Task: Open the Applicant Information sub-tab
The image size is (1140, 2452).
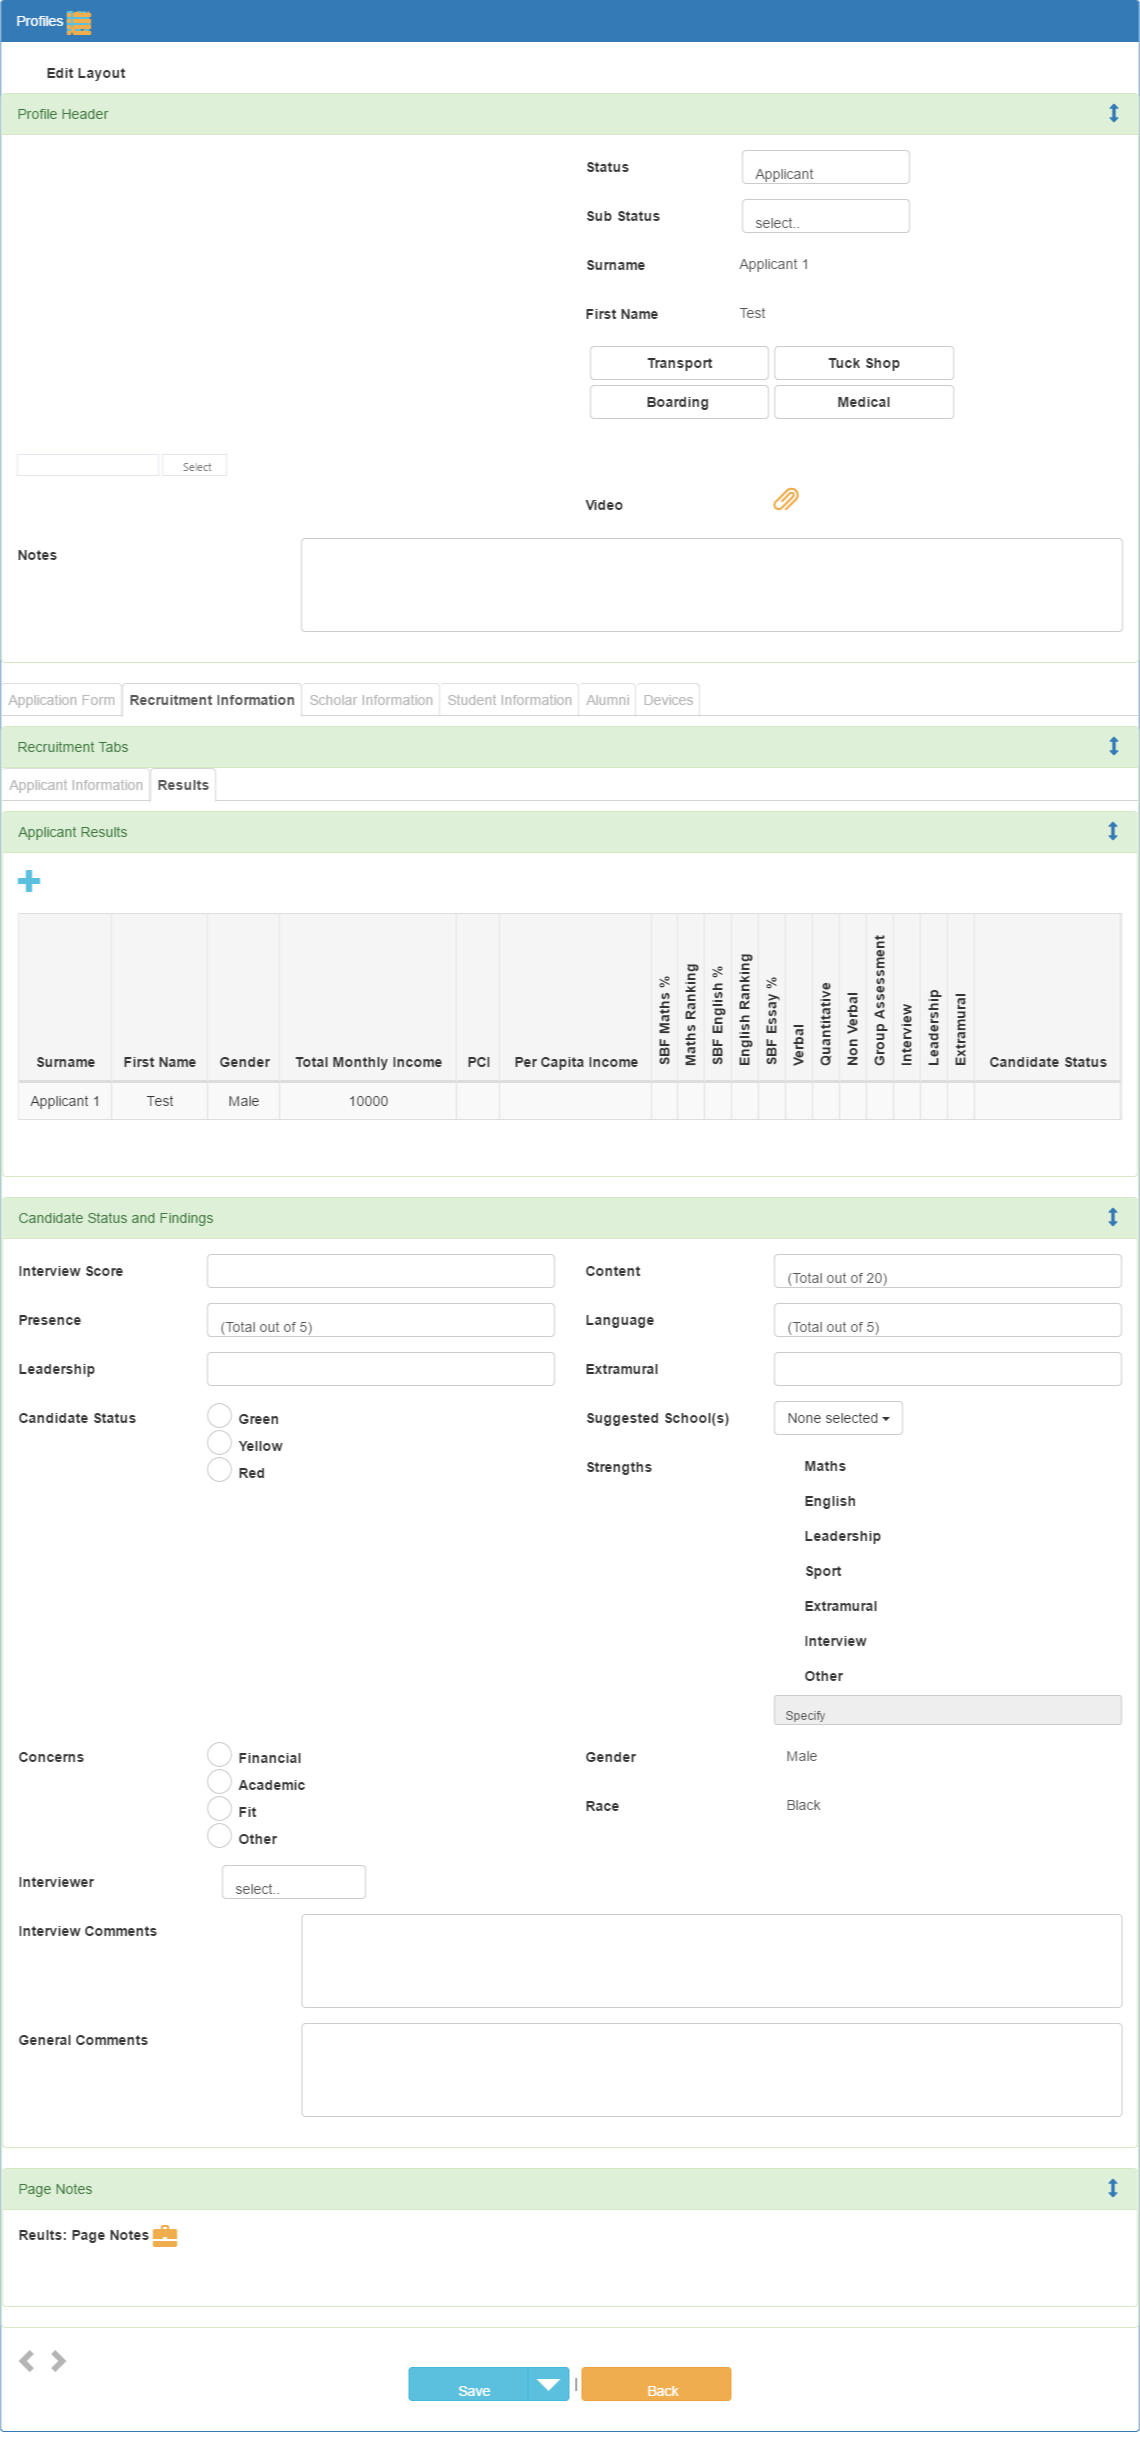Action: [x=76, y=785]
